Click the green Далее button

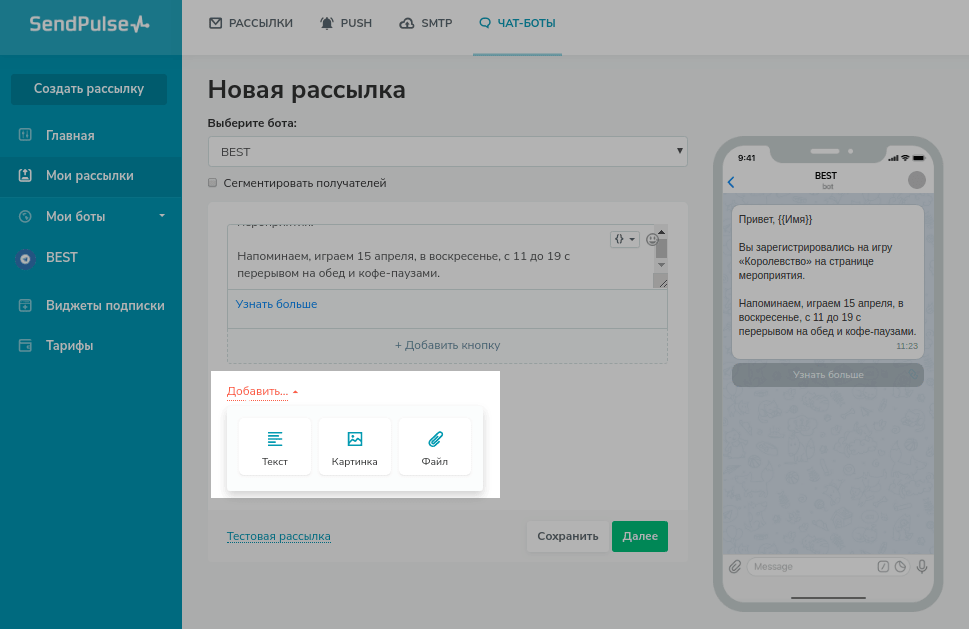coord(640,536)
